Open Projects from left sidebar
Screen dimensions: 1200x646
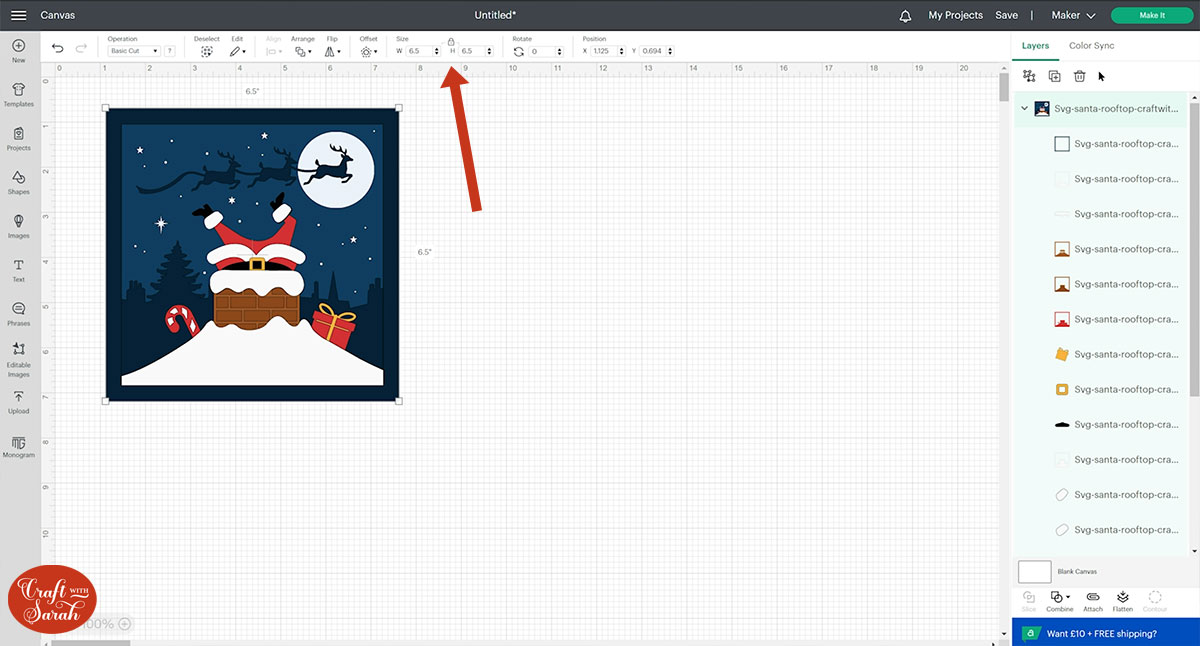pyautogui.click(x=18, y=138)
